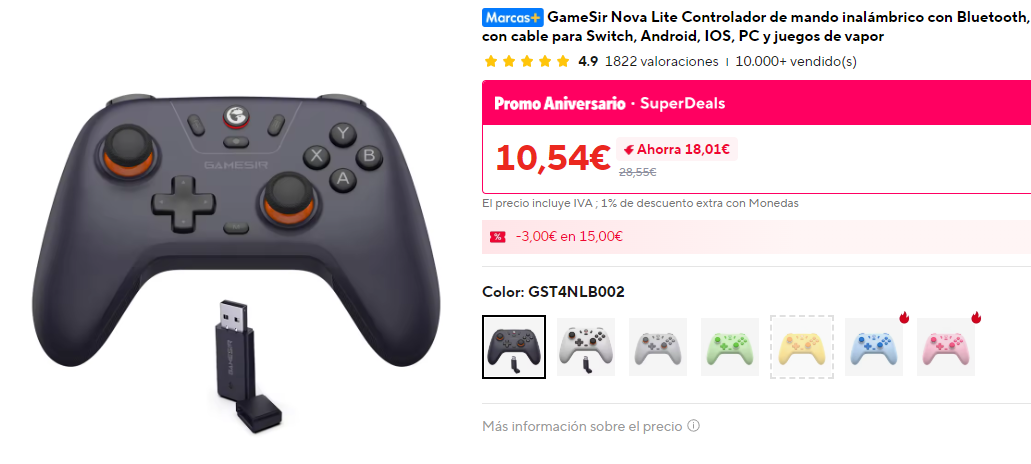The image size is (1031, 464).
Task: Pick the pink controller color variant
Action: pyautogui.click(x=946, y=347)
